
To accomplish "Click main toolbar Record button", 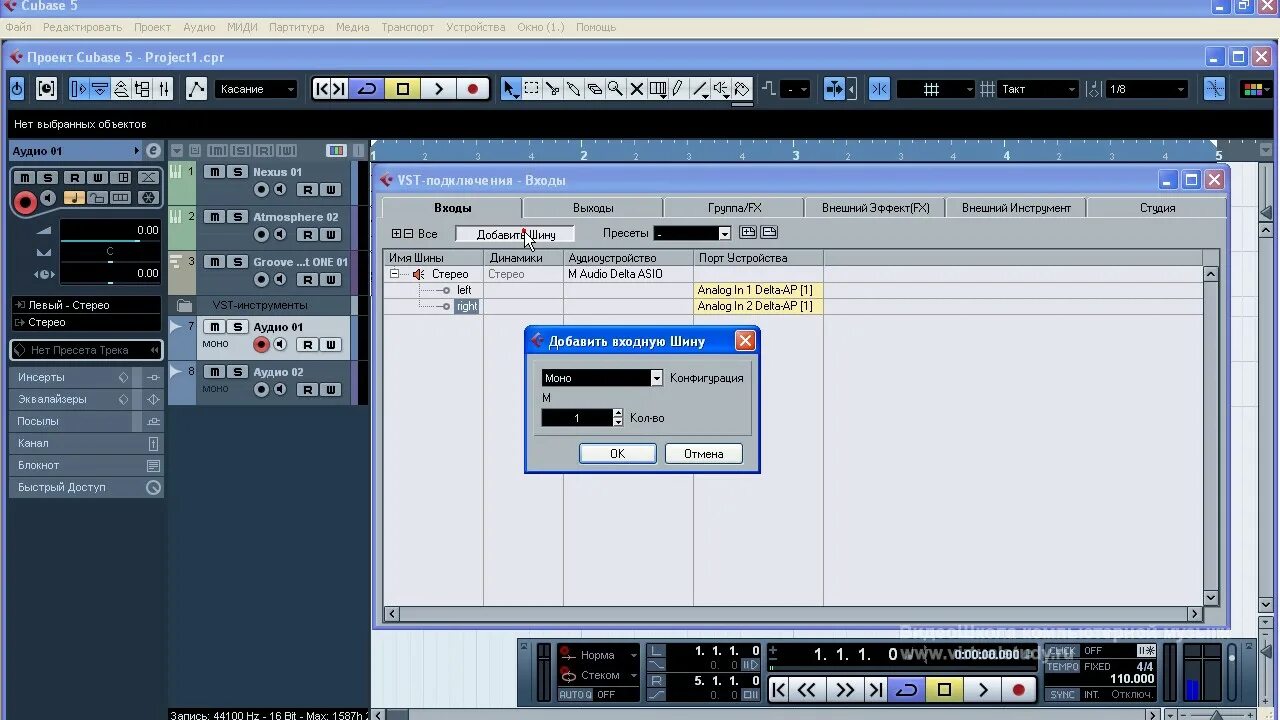I will pos(473,89).
